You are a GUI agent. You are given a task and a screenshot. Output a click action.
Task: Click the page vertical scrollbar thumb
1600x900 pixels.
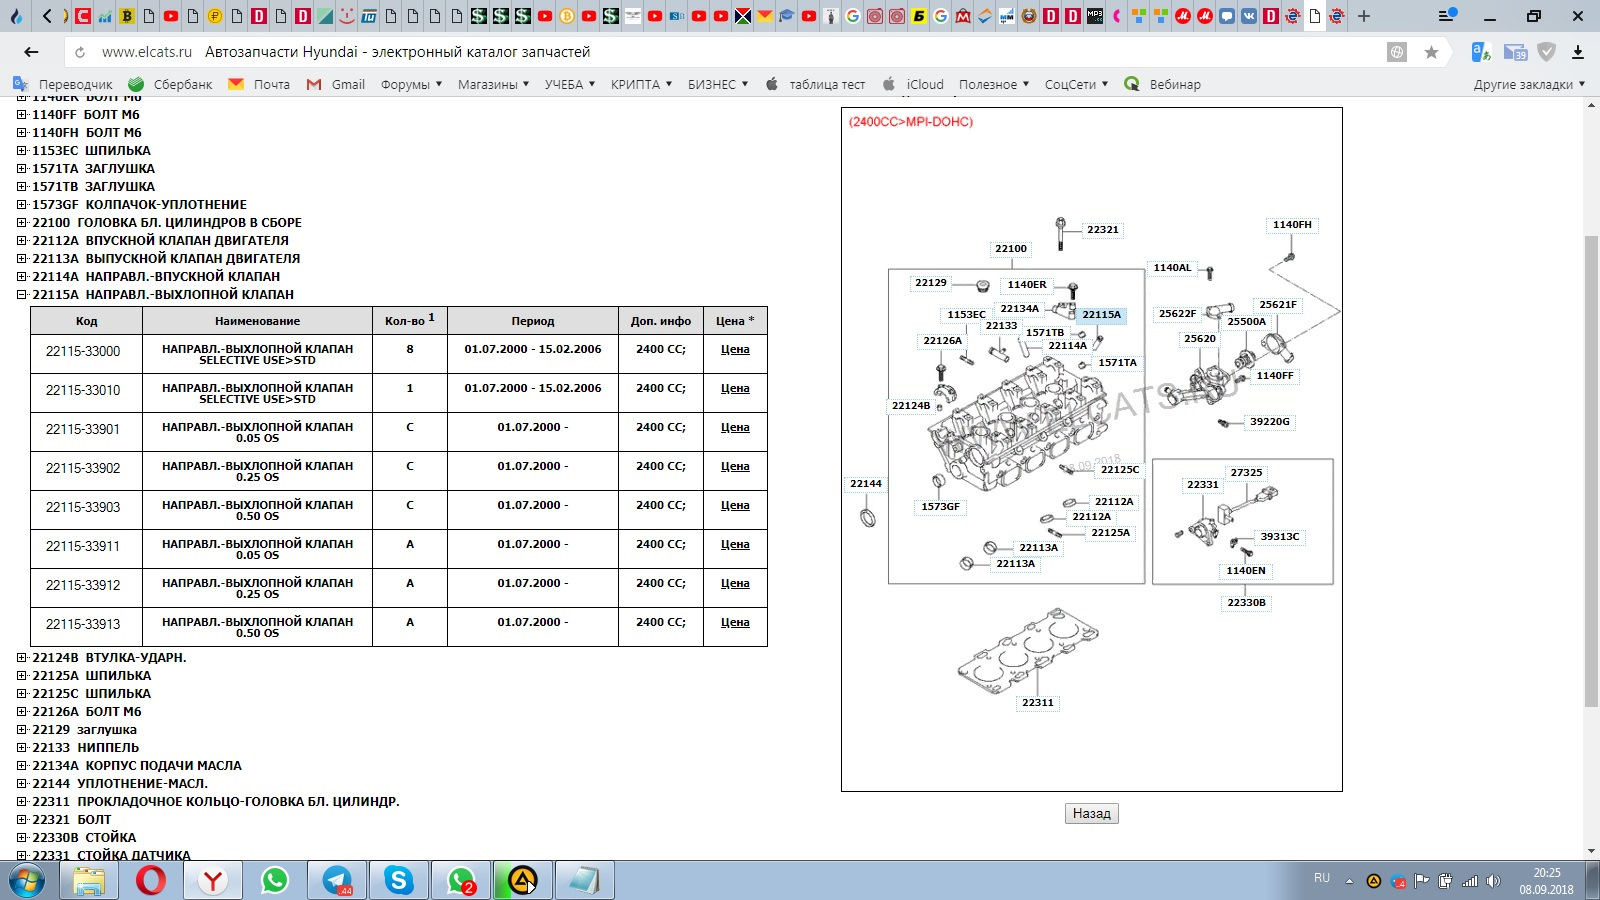(1591, 470)
